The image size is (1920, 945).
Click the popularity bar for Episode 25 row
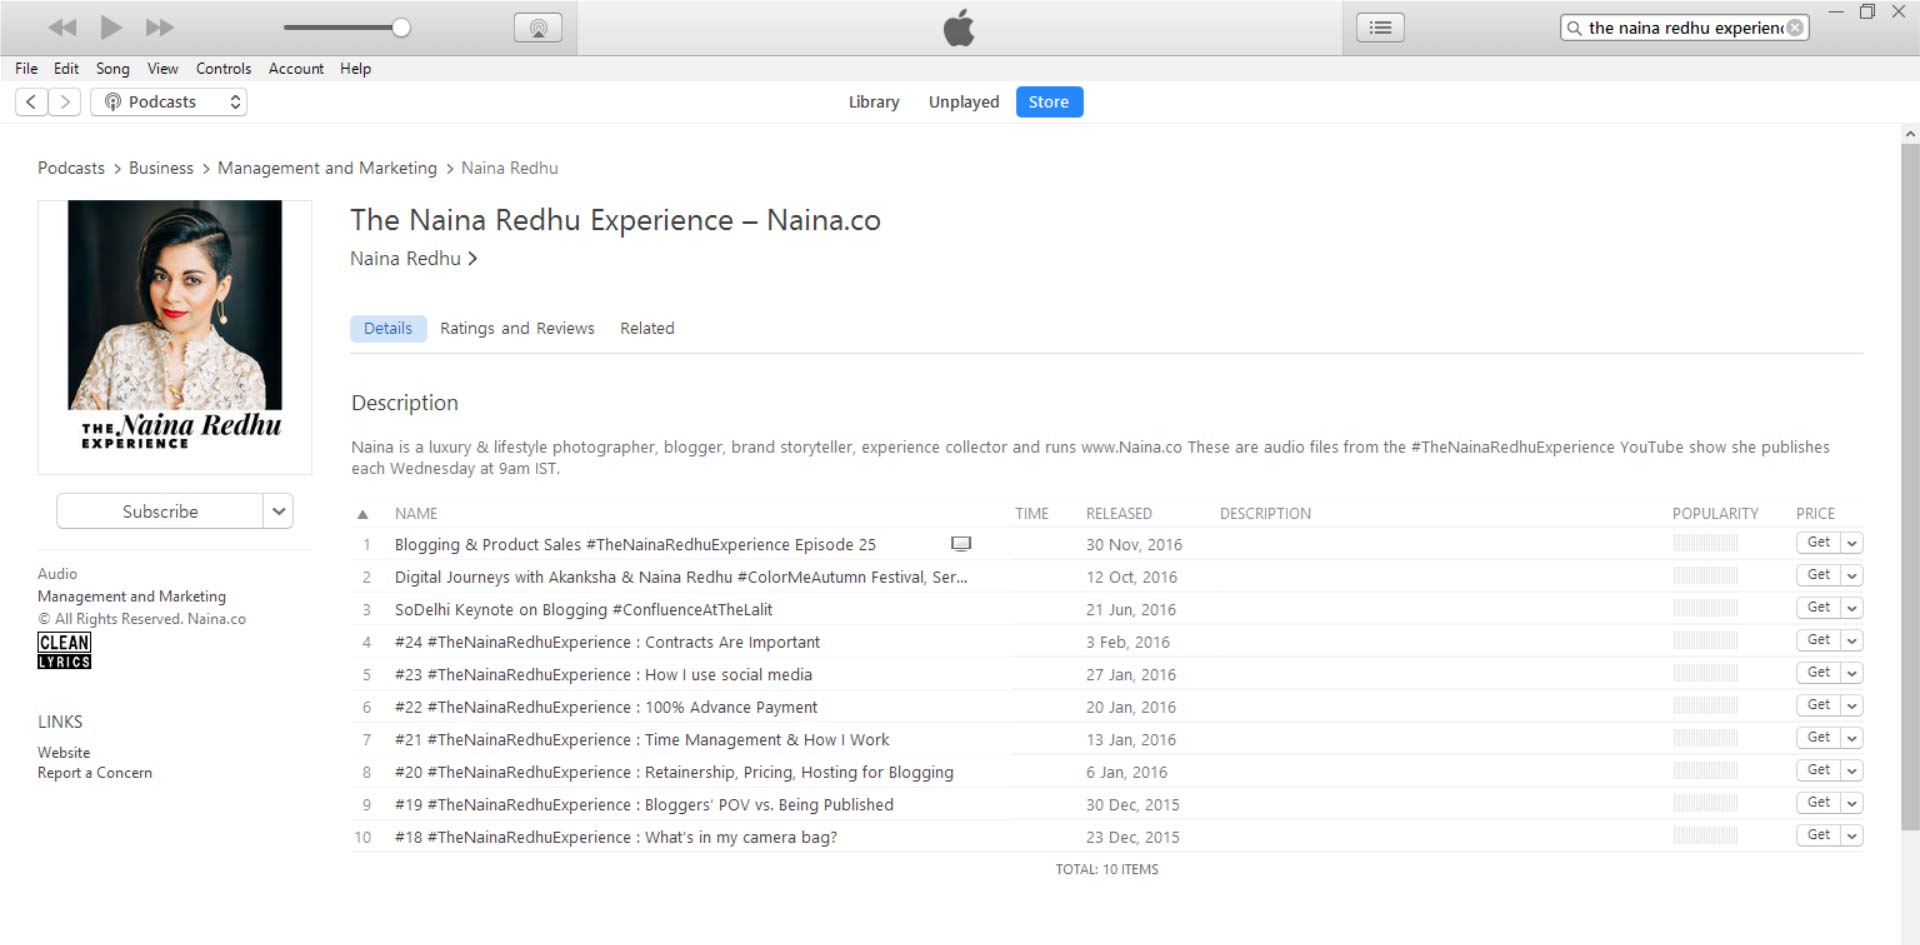[x=1705, y=544]
